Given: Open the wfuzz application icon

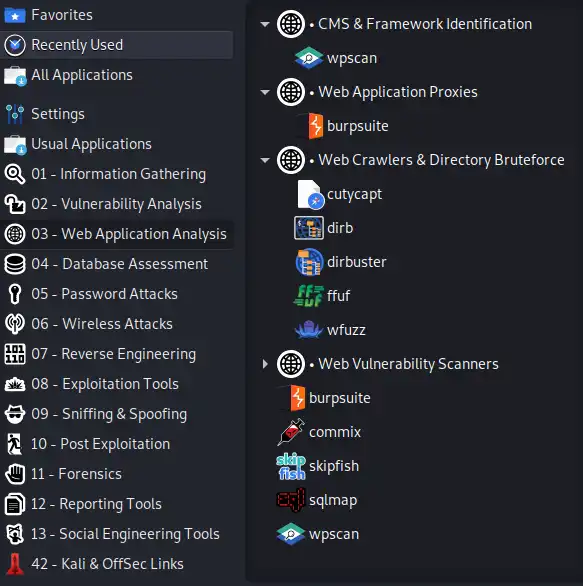Looking at the screenshot, I should 309,330.
